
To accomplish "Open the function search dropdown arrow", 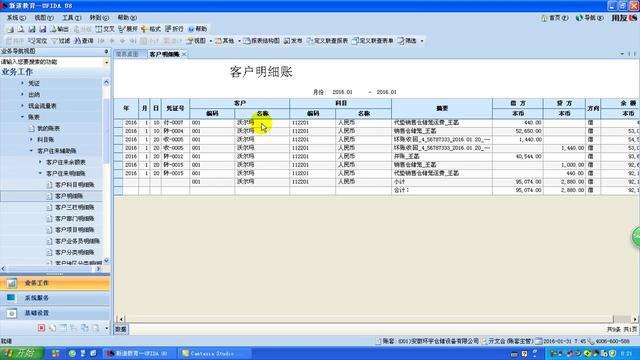I will 107,62.
